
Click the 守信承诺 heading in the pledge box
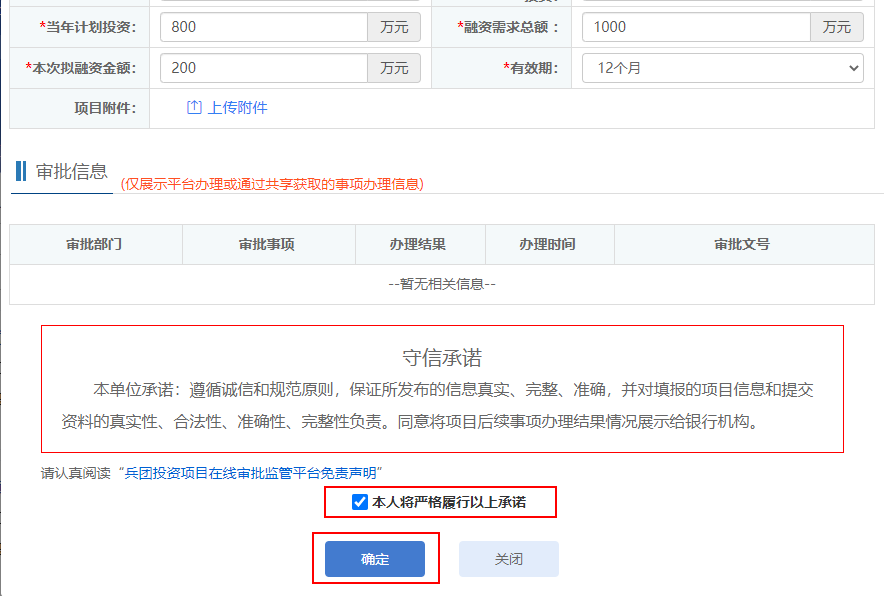pyautogui.click(x=442, y=358)
